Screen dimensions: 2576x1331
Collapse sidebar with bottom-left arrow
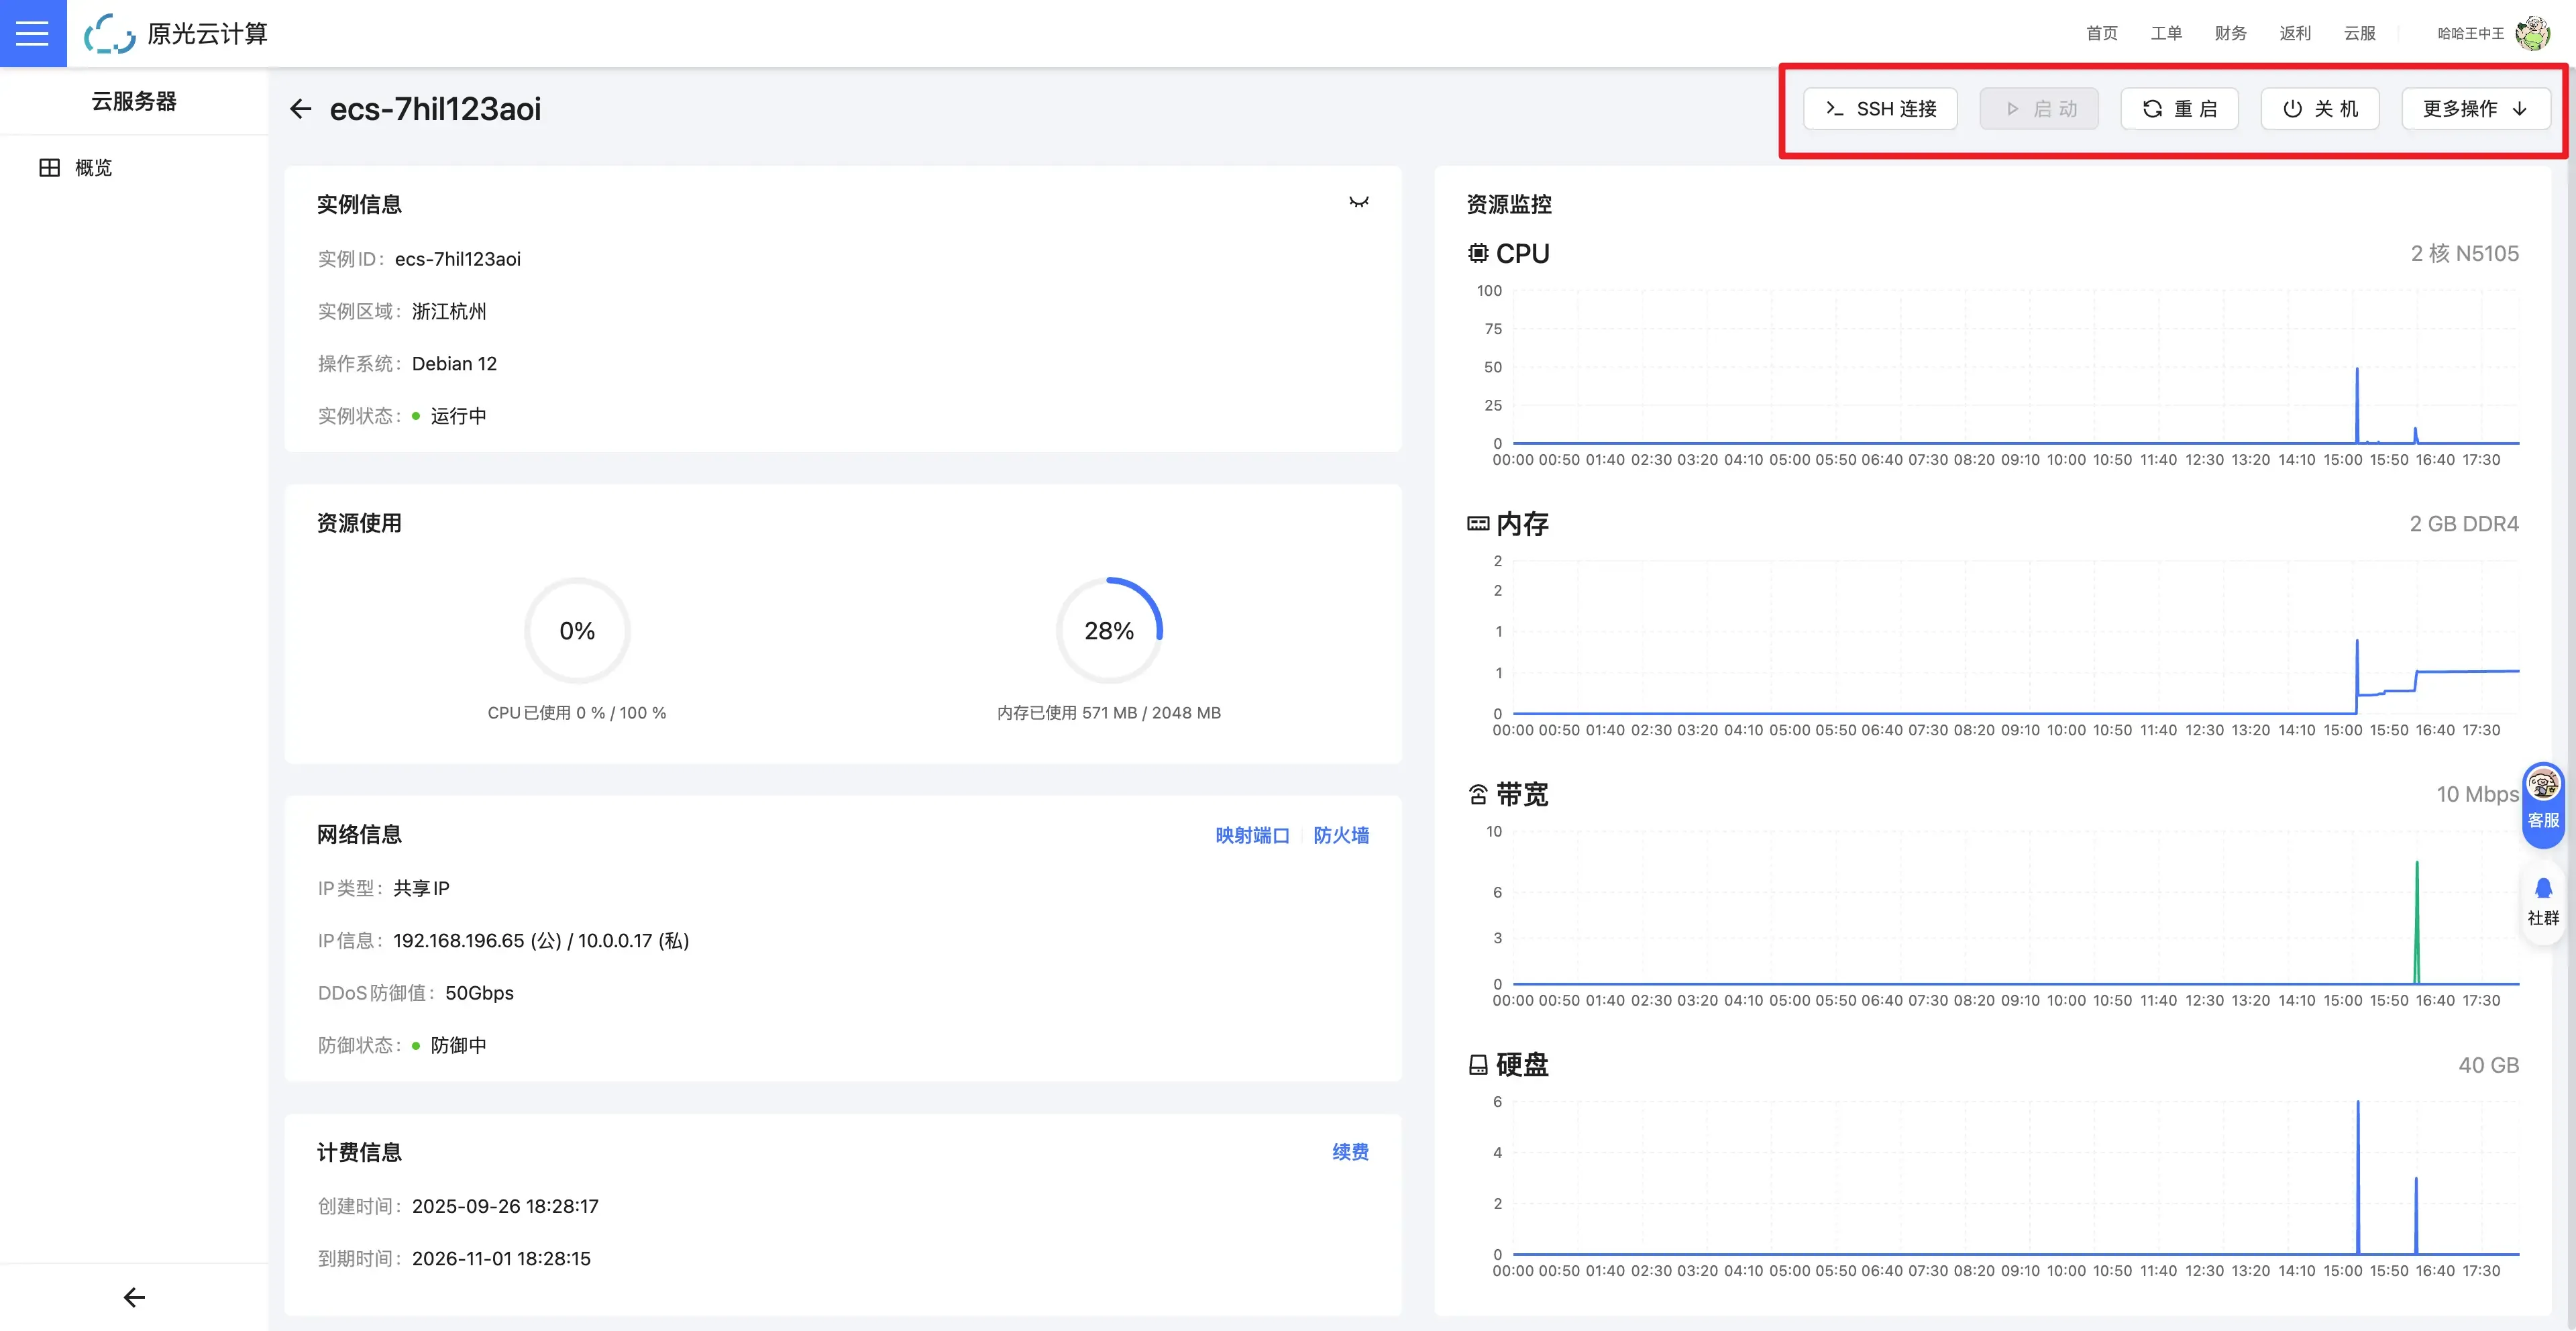(x=134, y=1297)
